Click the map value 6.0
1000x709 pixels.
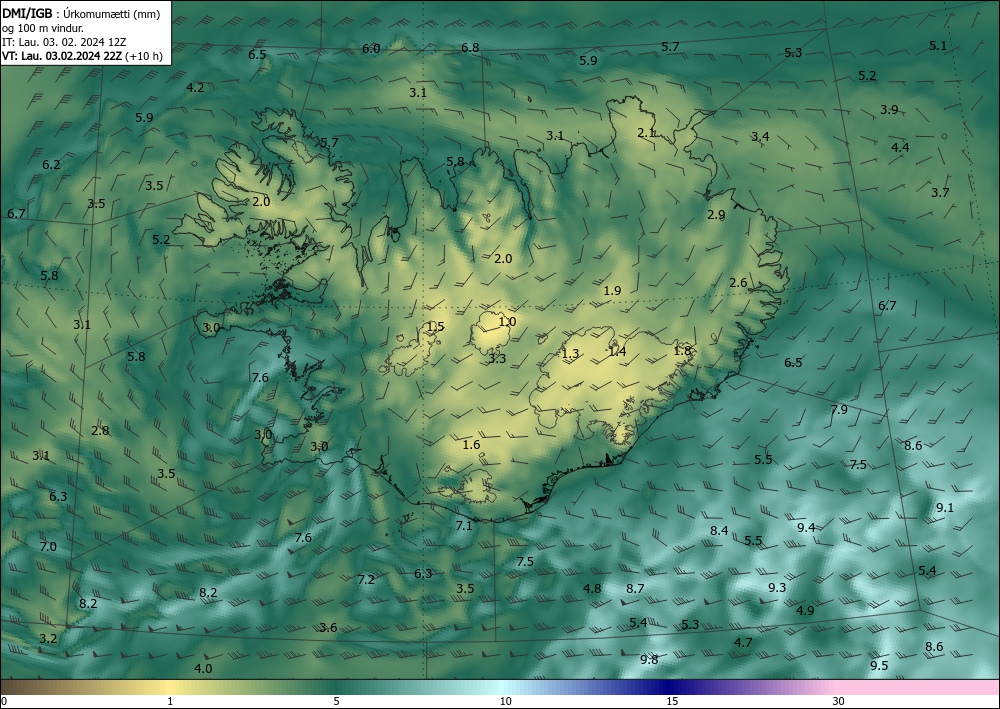point(371,48)
